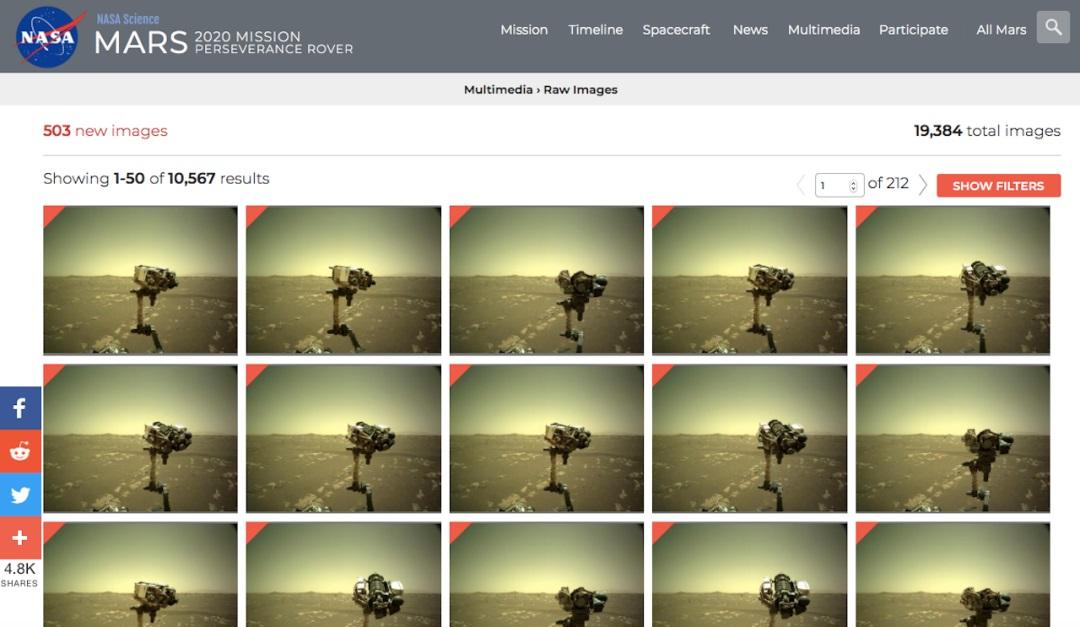Open third thumbnail in third row
Viewport: 1080px width, 627px height.
[x=547, y=575]
